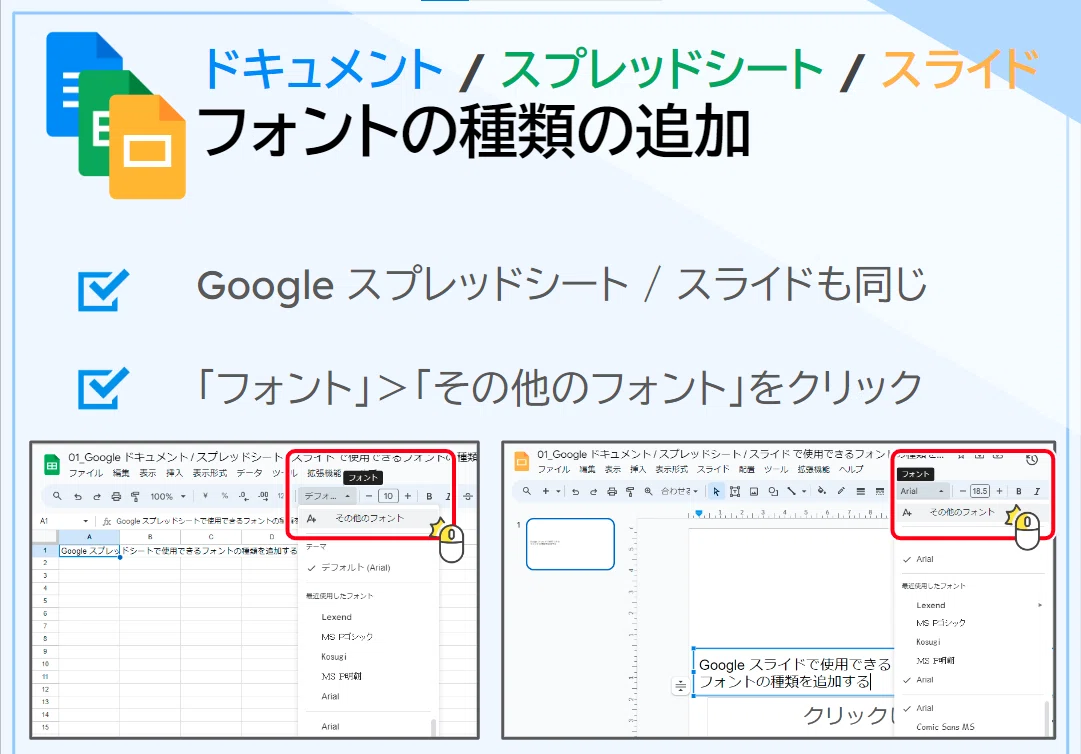Viewport: 1081px width, 754px height.
Task: Click increase decimal places in Sheets
Action: pyautogui.click(x=263, y=496)
